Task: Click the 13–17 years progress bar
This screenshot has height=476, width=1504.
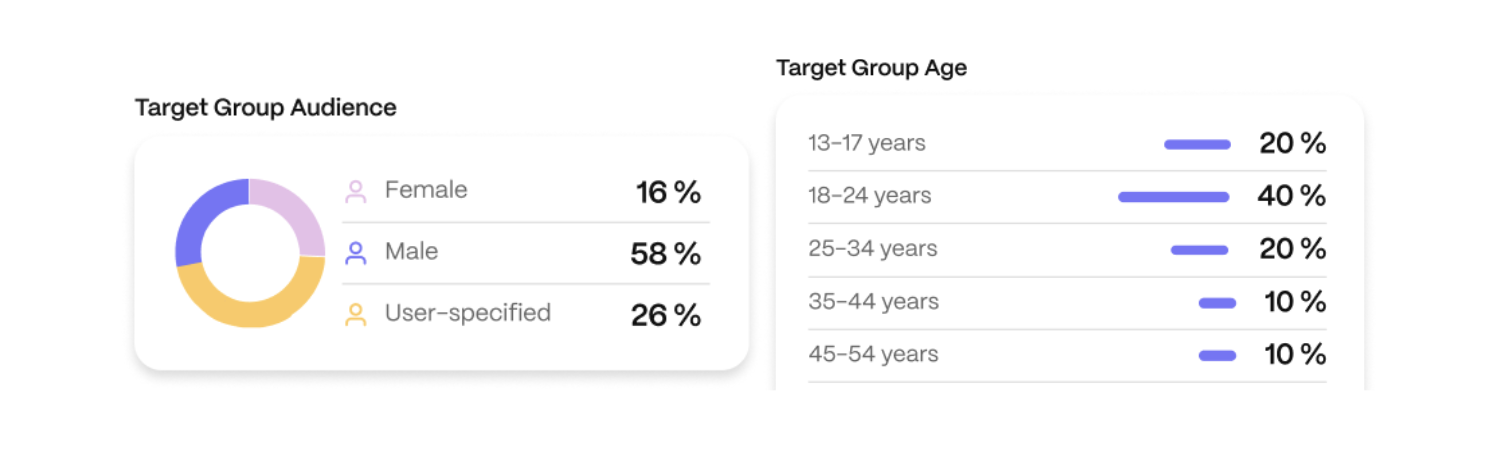Action: tap(1197, 145)
